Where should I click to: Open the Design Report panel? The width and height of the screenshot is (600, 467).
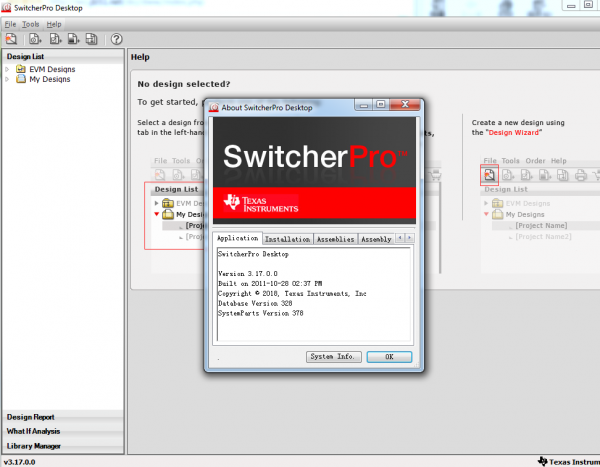(x=63, y=417)
